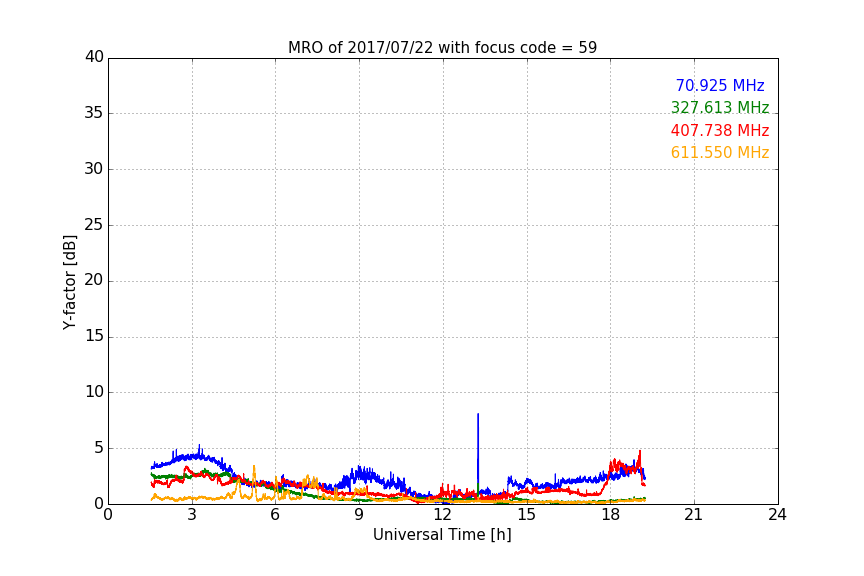Click the 'Universal Time [h]' axis label
Screen dimensions: 864x576
point(442,535)
